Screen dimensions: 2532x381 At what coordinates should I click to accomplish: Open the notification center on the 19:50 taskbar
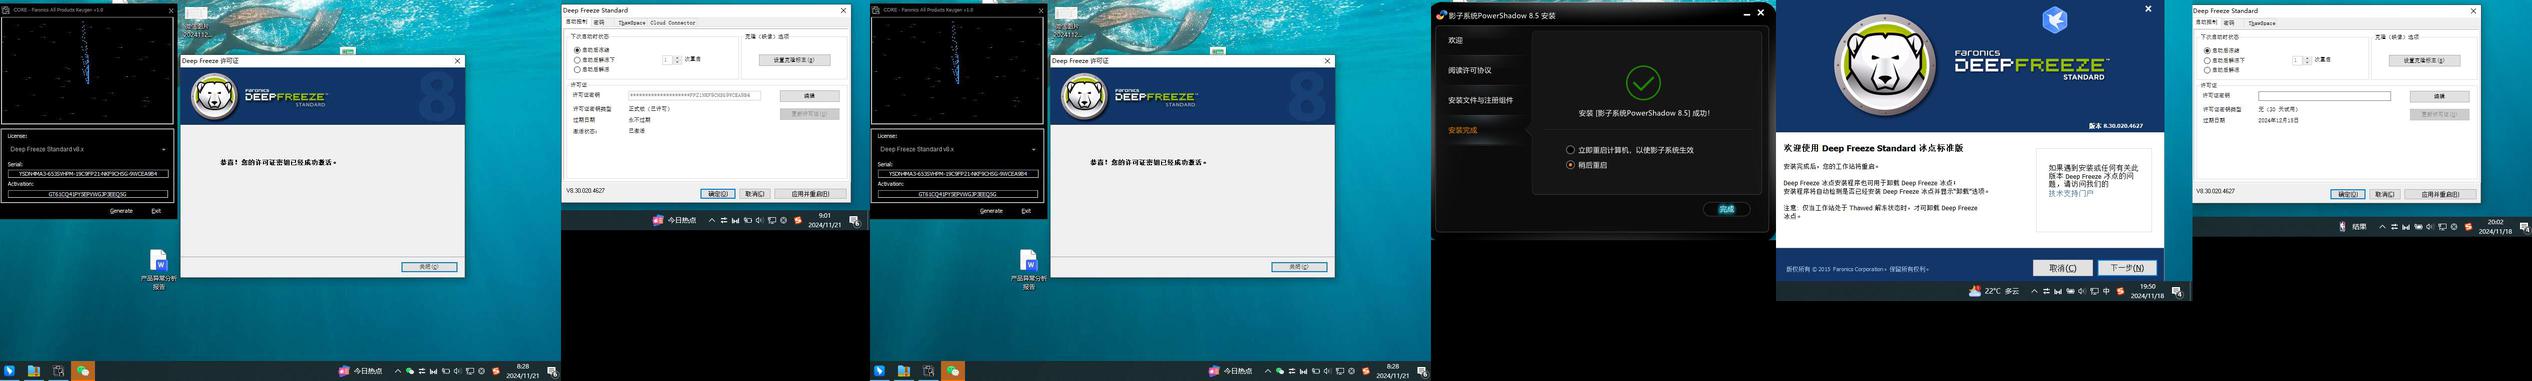2176,292
